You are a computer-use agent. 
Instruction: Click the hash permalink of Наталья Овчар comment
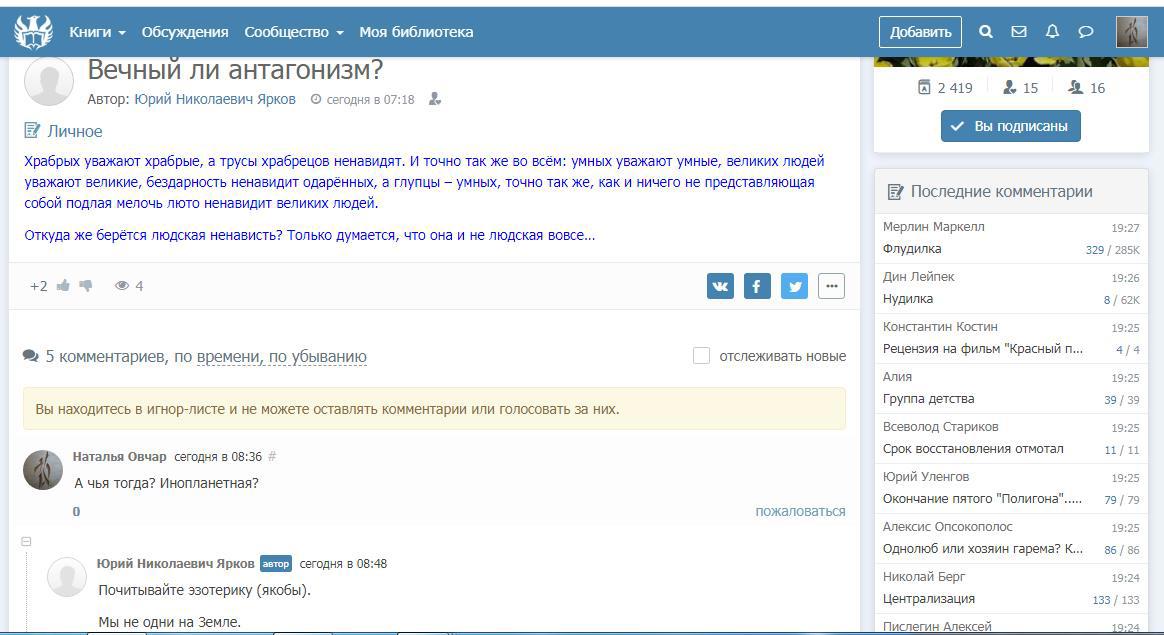click(272, 457)
